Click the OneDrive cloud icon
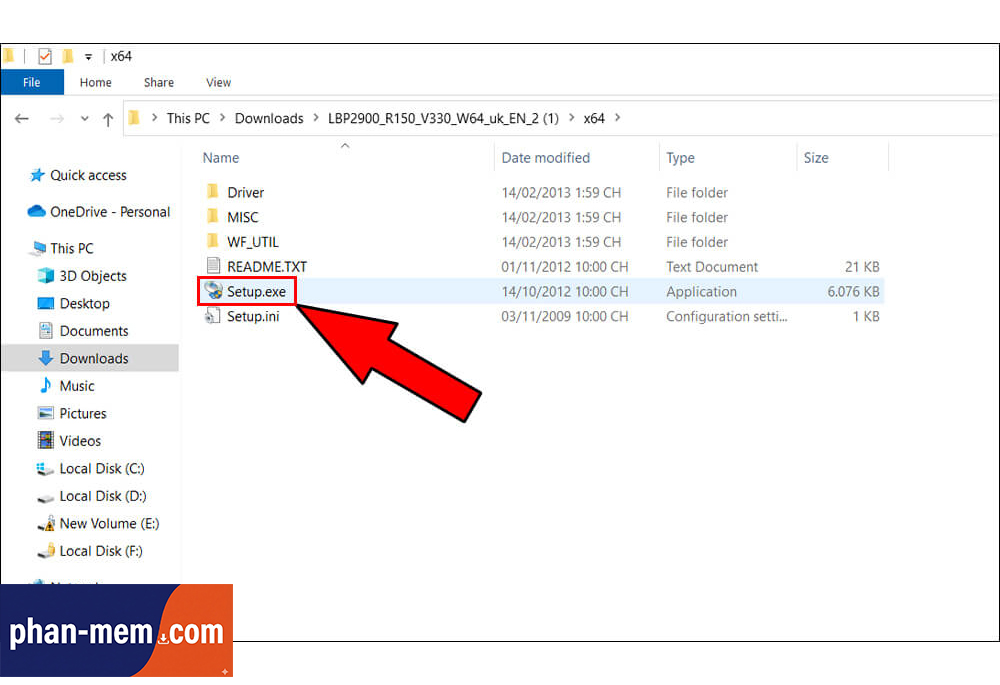 pyautogui.click(x=37, y=212)
